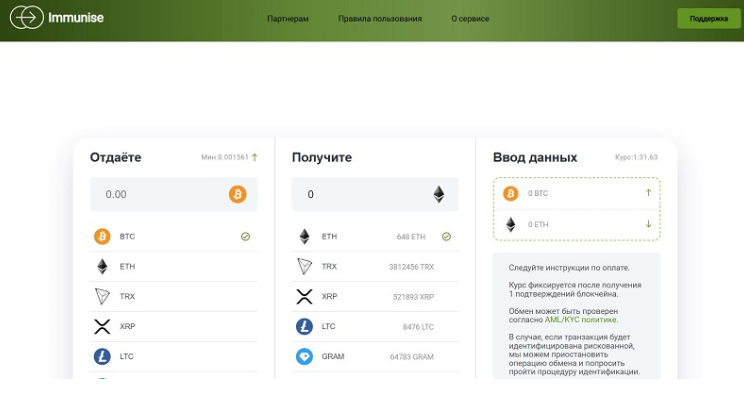
Task: Click the Immunise logo icon
Action: [27, 18]
